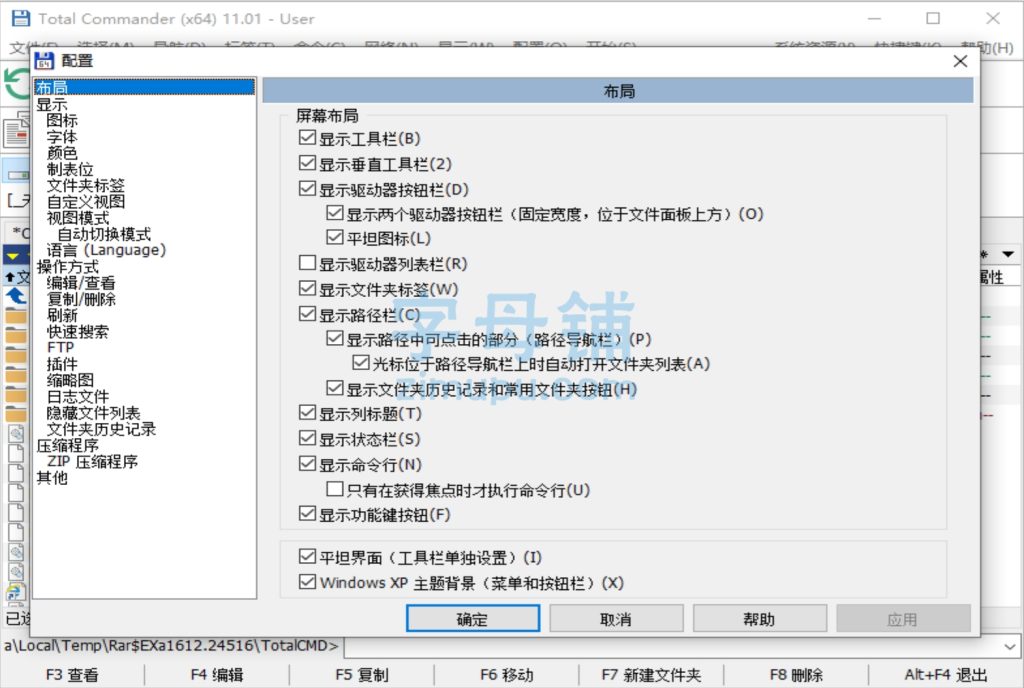Image resolution: width=1024 pixels, height=688 pixels.
Task: Click the command line input field
Action: click(x=673, y=646)
